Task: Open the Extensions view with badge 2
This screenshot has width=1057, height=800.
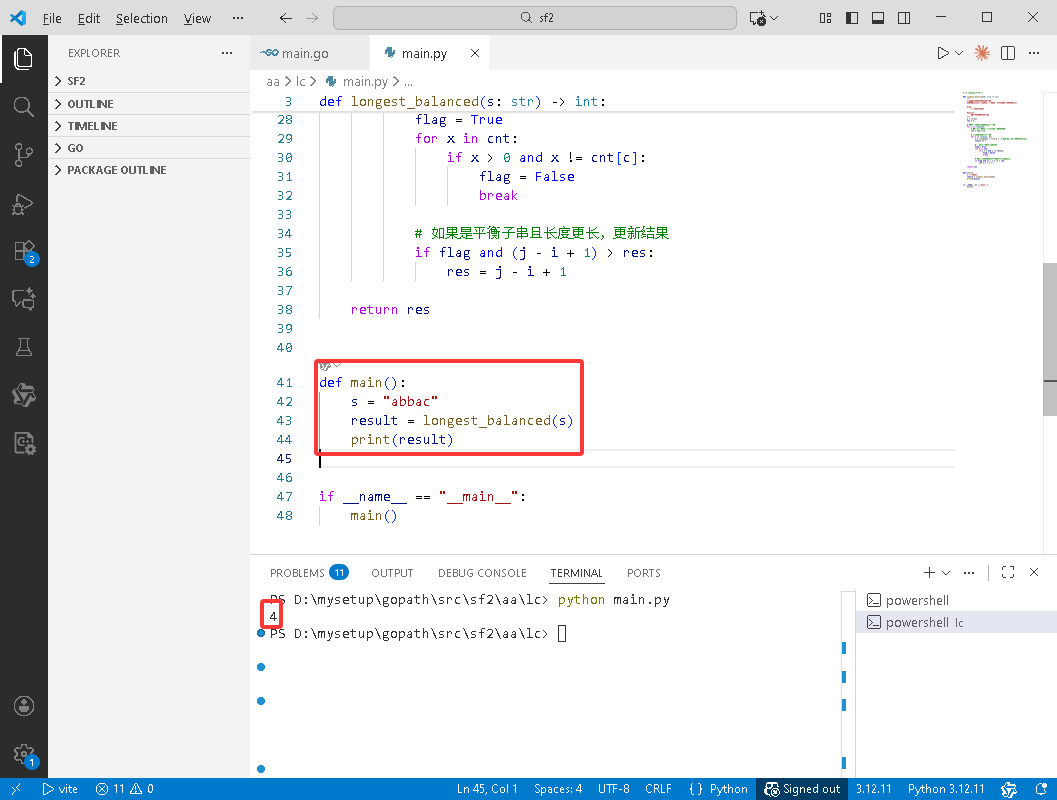Action: click(x=25, y=252)
